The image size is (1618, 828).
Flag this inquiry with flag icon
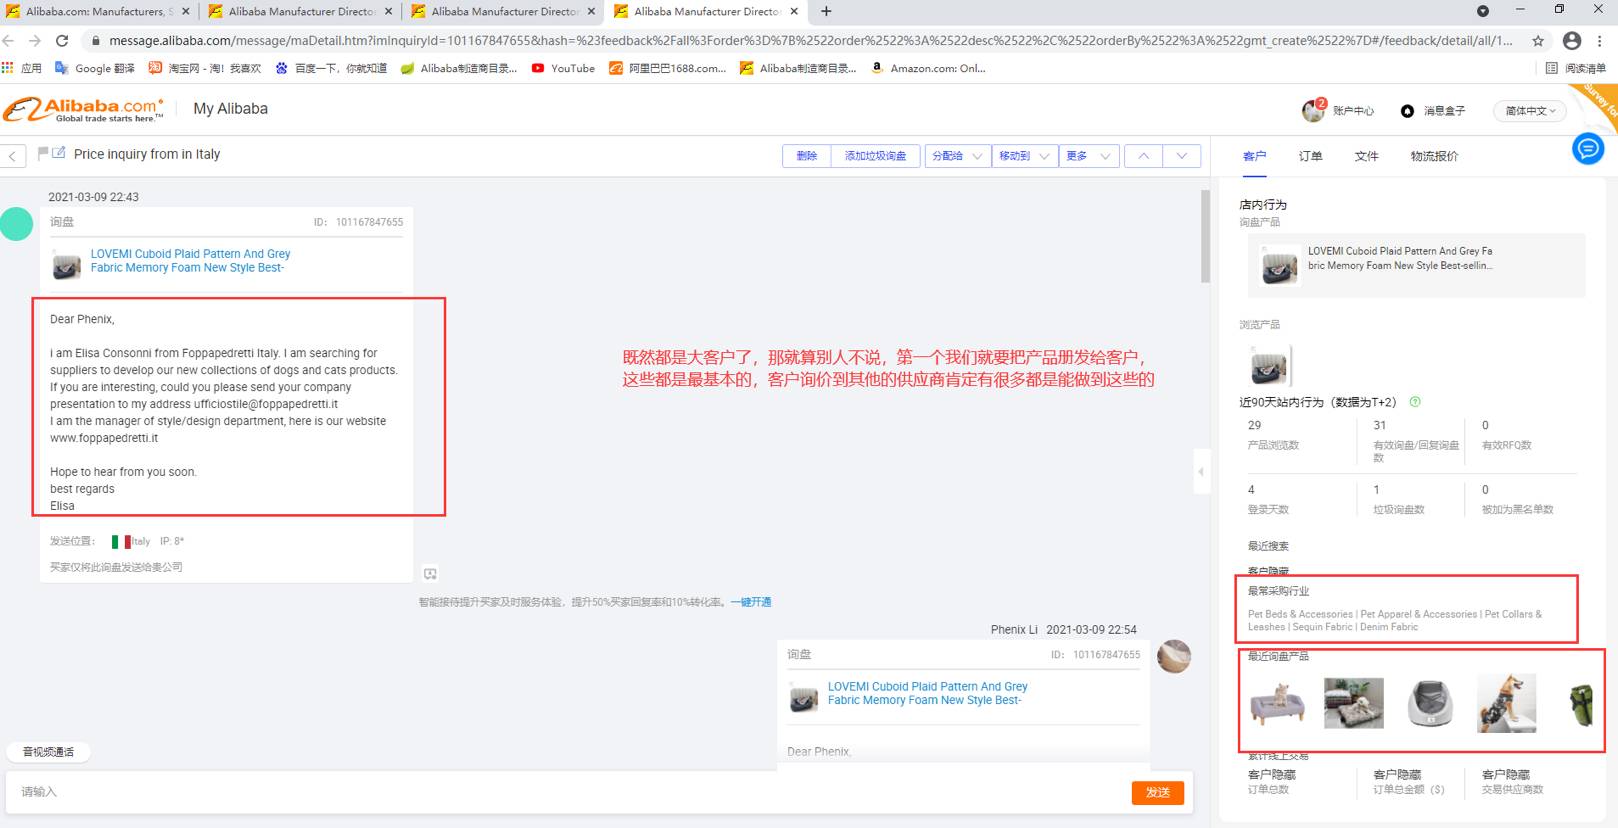click(x=43, y=153)
